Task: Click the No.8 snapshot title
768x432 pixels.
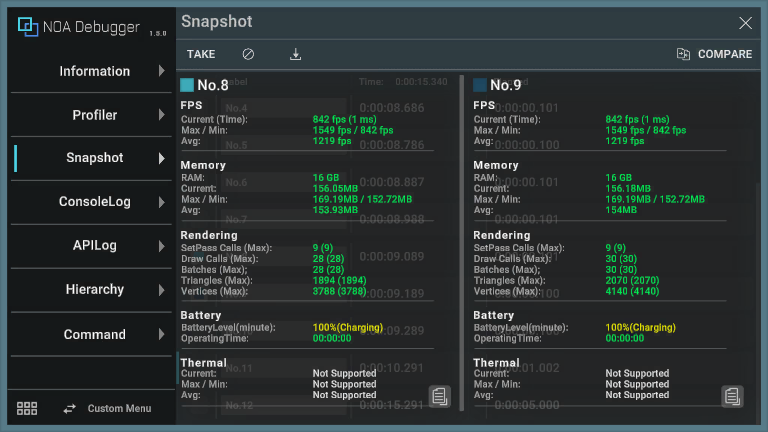Action: coord(213,85)
